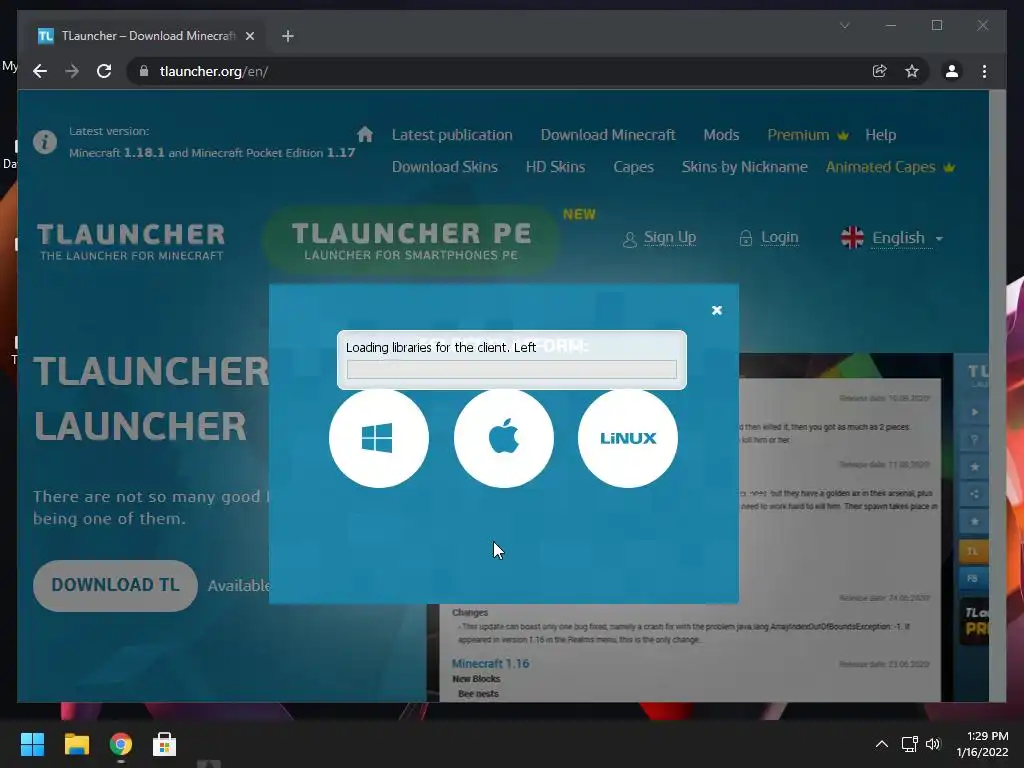This screenshot has height=768, width=1024.
Task: Open a new browser tab
Action: pyautogui.click(x=287, y=36)
